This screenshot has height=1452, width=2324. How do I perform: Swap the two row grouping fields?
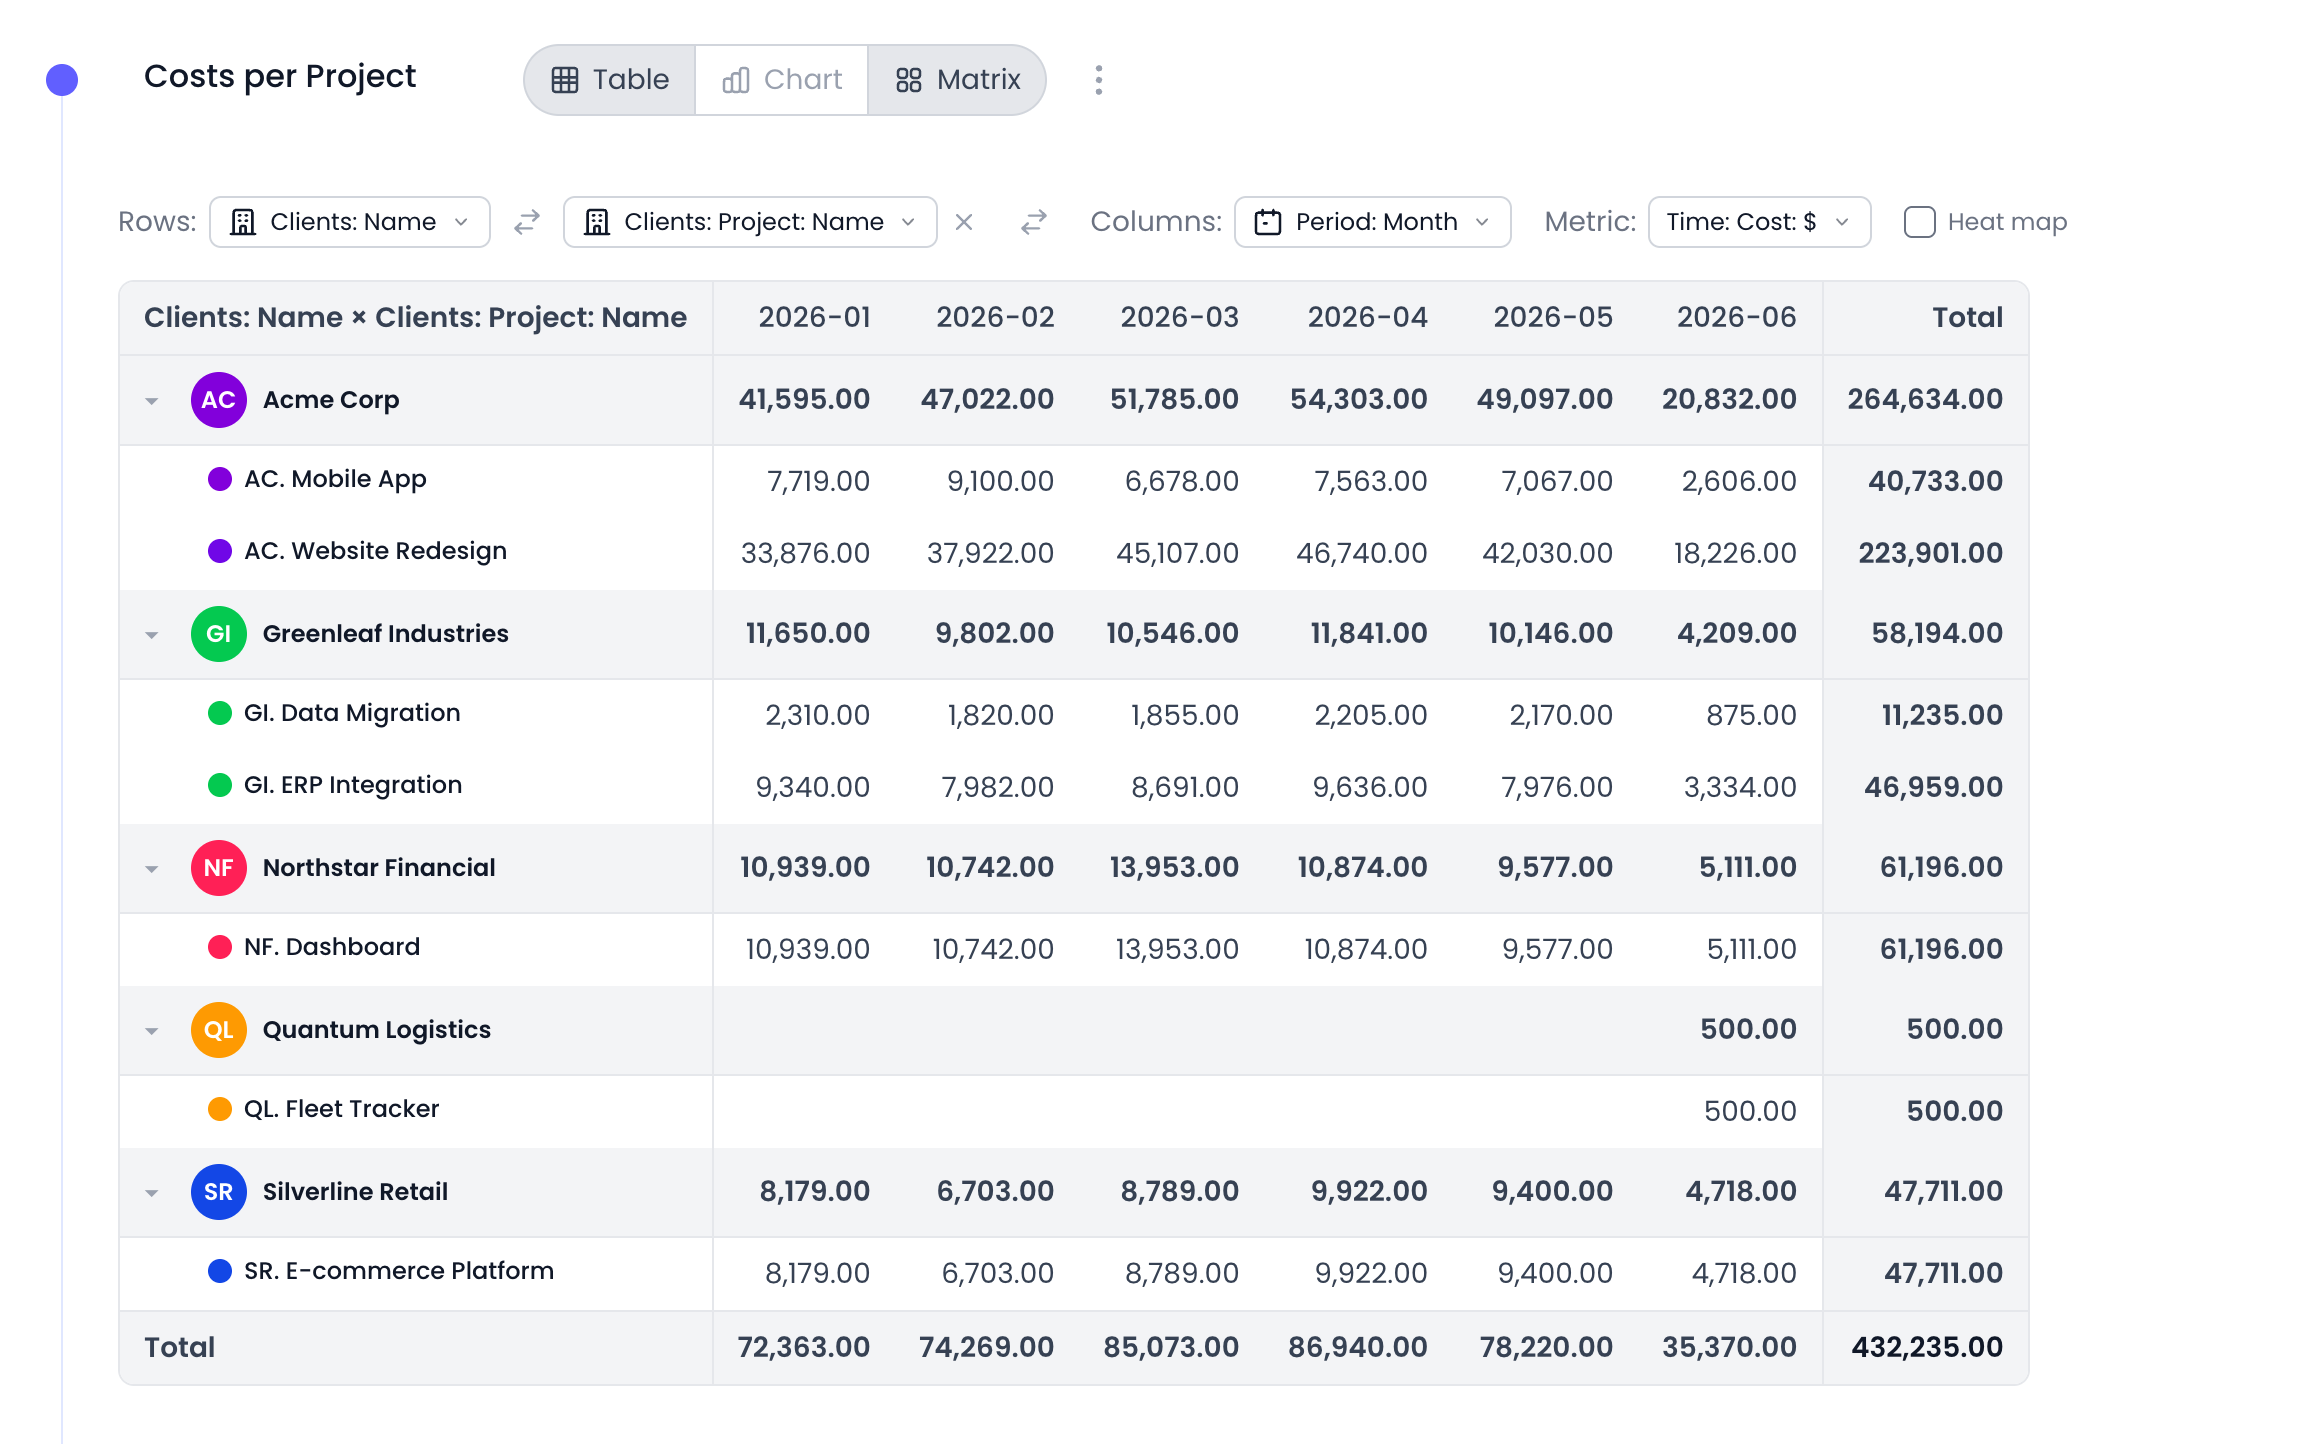[527, 222]
